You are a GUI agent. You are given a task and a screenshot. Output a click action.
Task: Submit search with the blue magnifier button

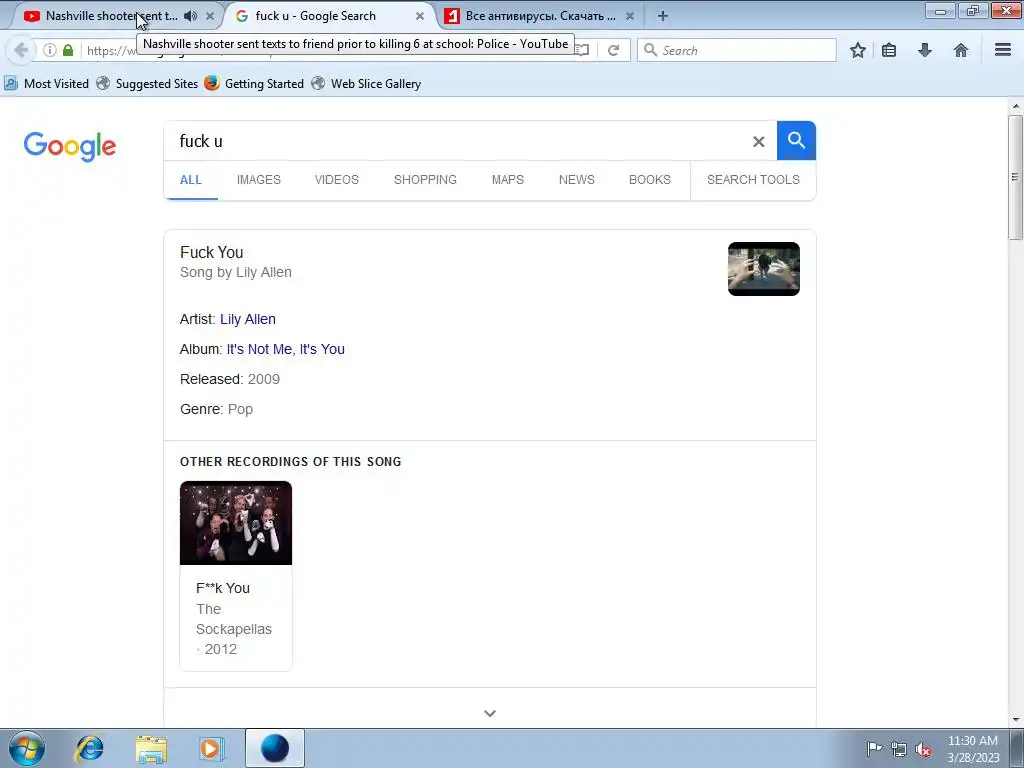[x=796, y=140]
